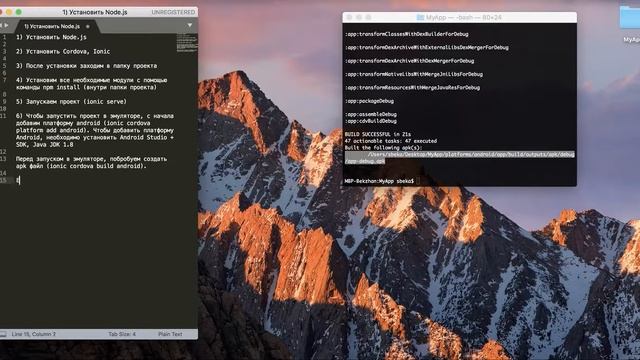Click 'apk файл (ionic cordova build android)' text
Screen dimensions: 640x360
click(x=81, y=166)
